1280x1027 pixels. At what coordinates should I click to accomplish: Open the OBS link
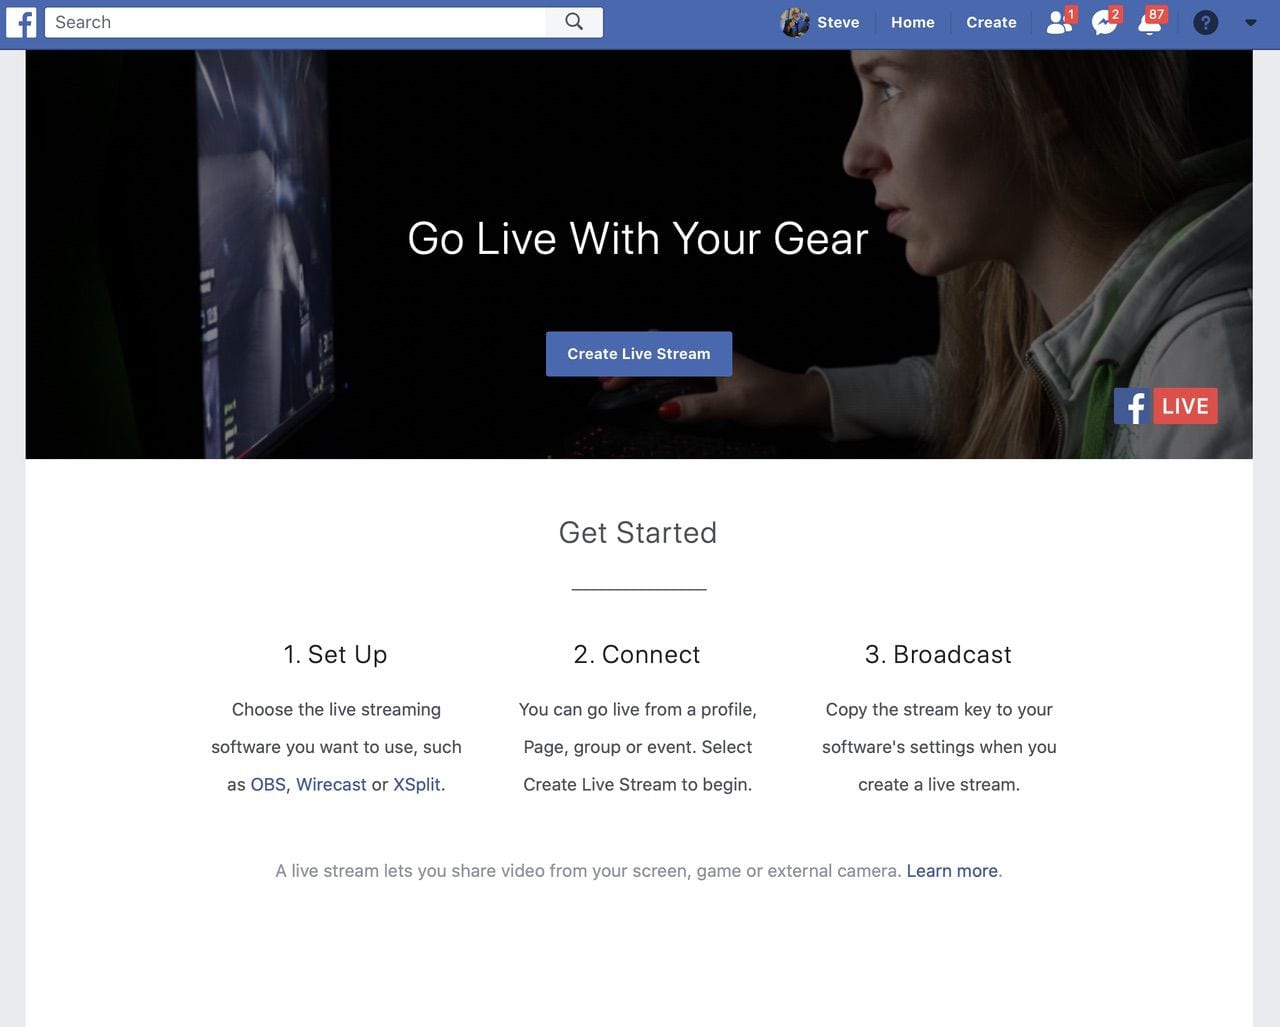coord(268,785)
